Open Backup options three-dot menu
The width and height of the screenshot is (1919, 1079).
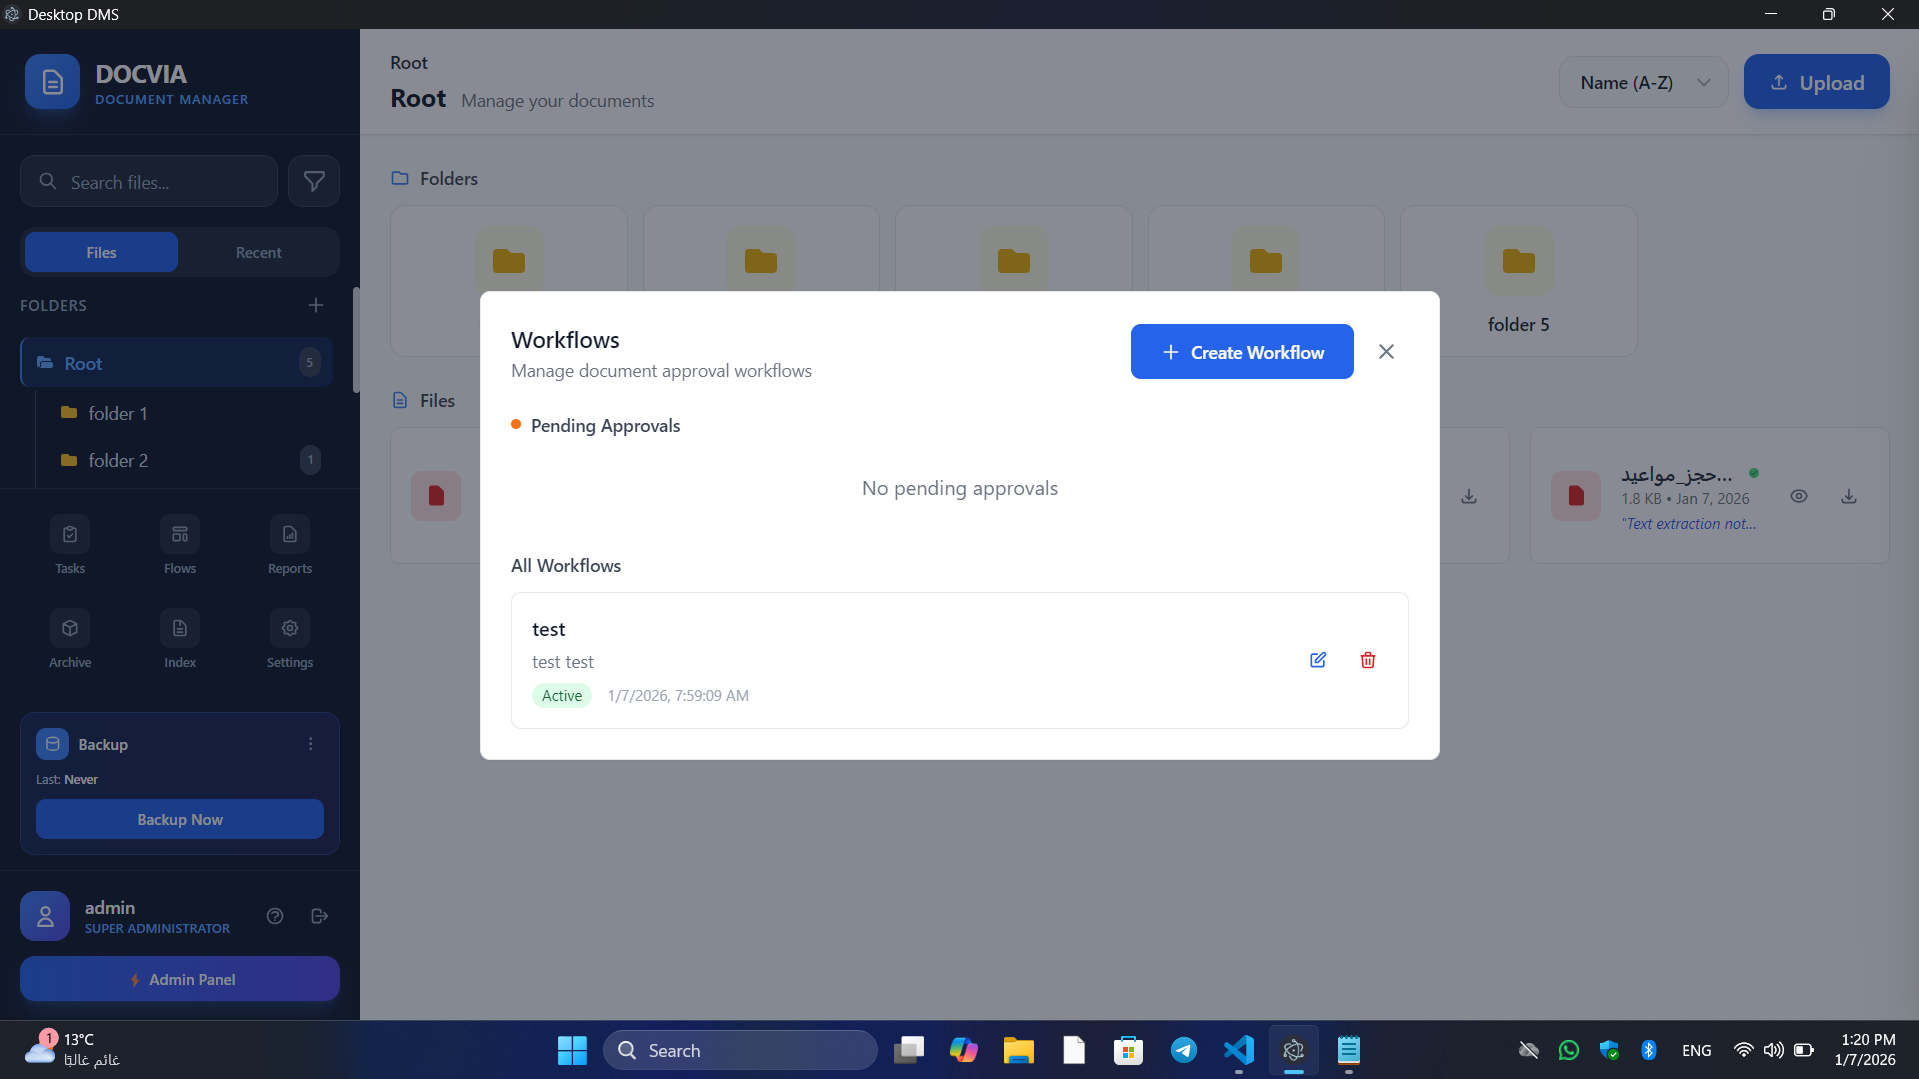point(310,744)
